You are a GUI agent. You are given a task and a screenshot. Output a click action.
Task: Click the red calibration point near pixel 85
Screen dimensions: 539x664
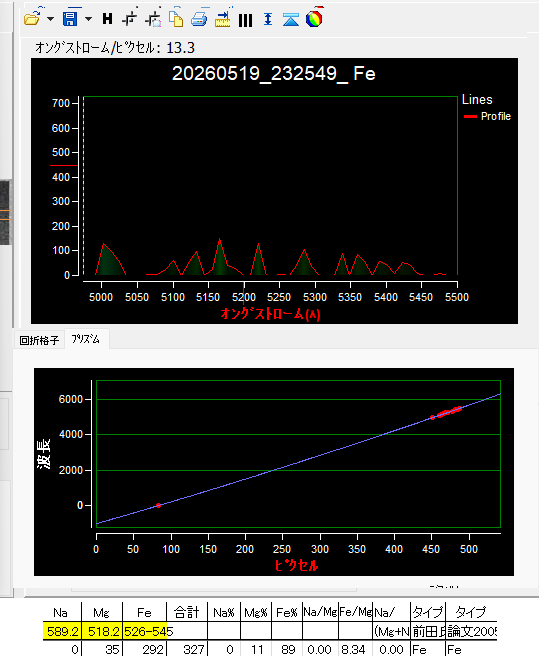click(x=158, y=505)
